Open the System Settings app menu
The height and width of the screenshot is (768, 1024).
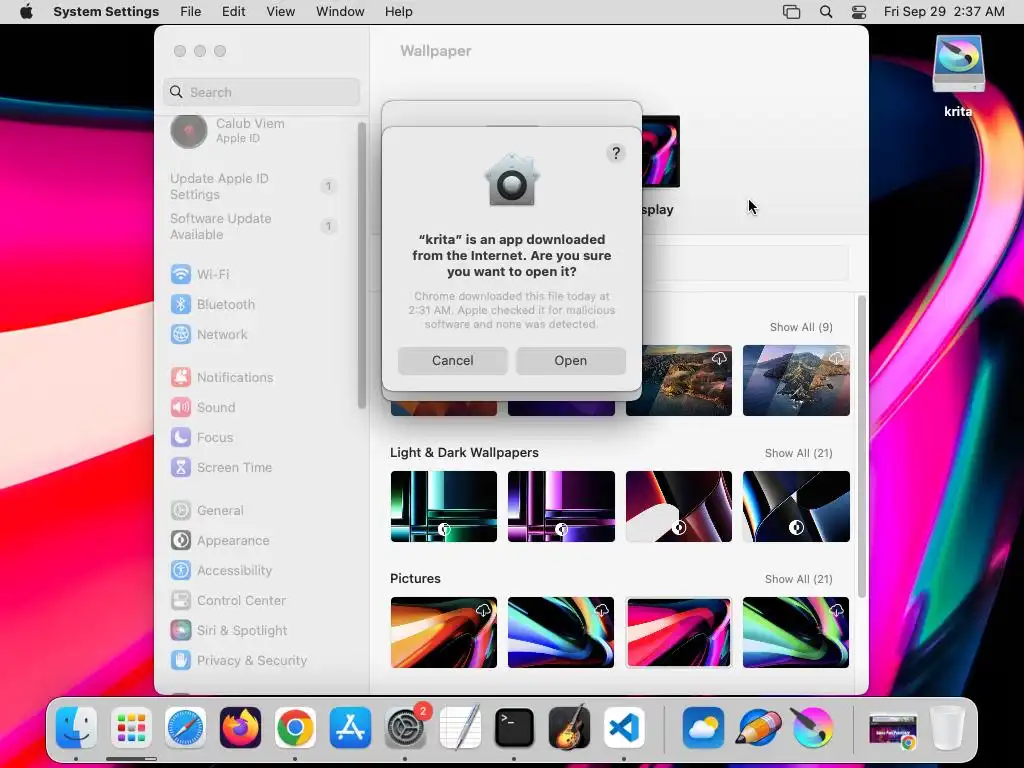(x=106, y=12)
